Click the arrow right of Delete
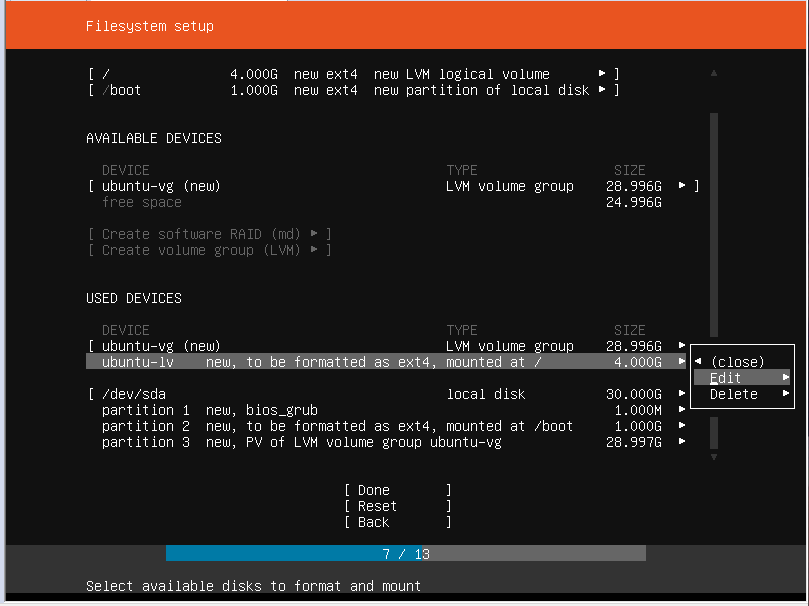The height and width of the screenshot is (606, 809). point(785,394)
